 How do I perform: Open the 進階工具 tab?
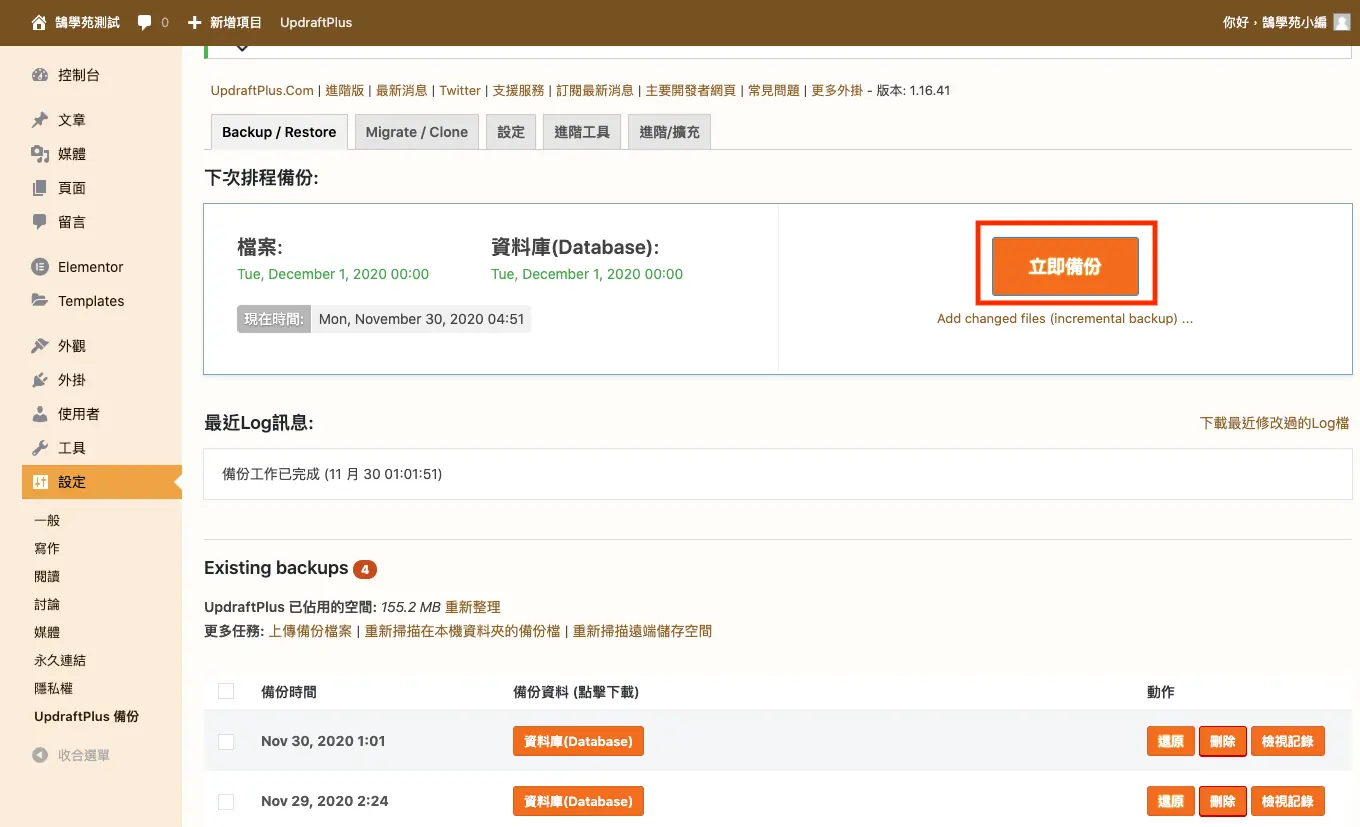[582, 132]
